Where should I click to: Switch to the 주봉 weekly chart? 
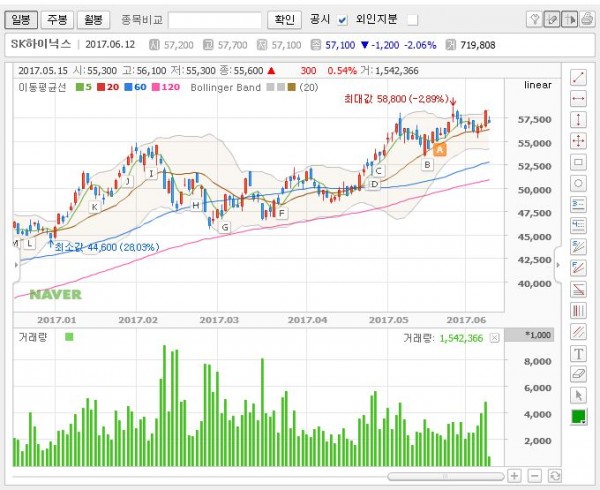(57, 19)
